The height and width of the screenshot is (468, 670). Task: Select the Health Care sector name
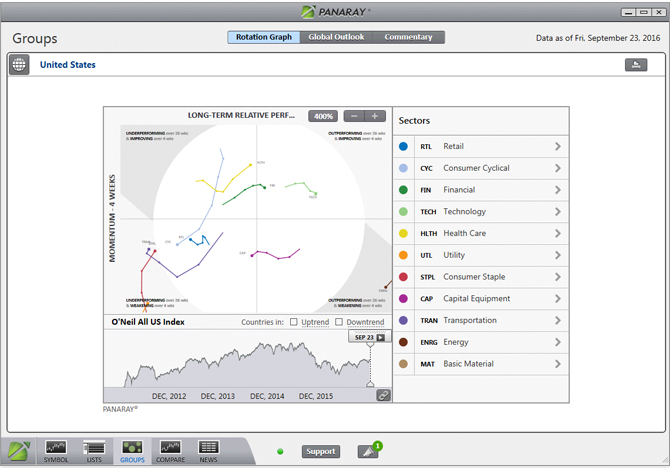pos(464,233)
